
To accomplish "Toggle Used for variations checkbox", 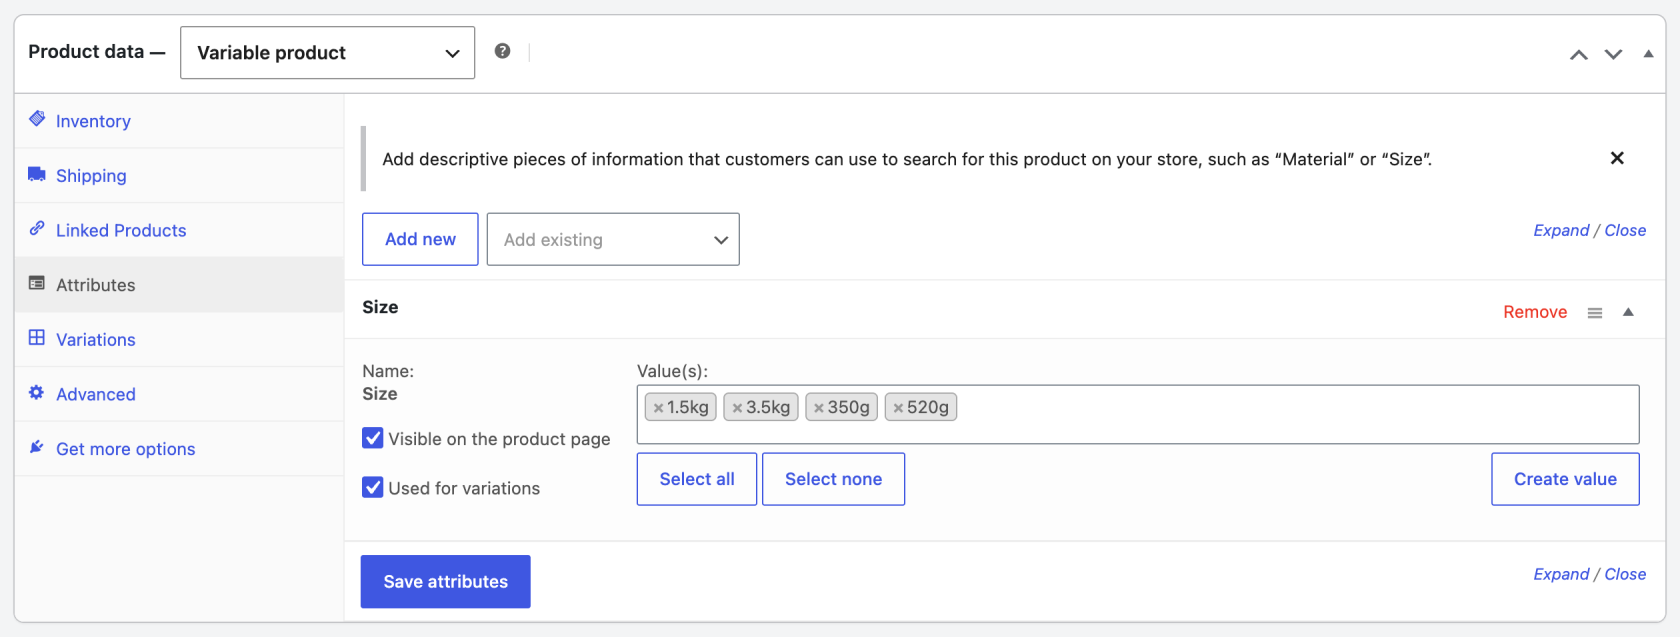I will 373,487.
